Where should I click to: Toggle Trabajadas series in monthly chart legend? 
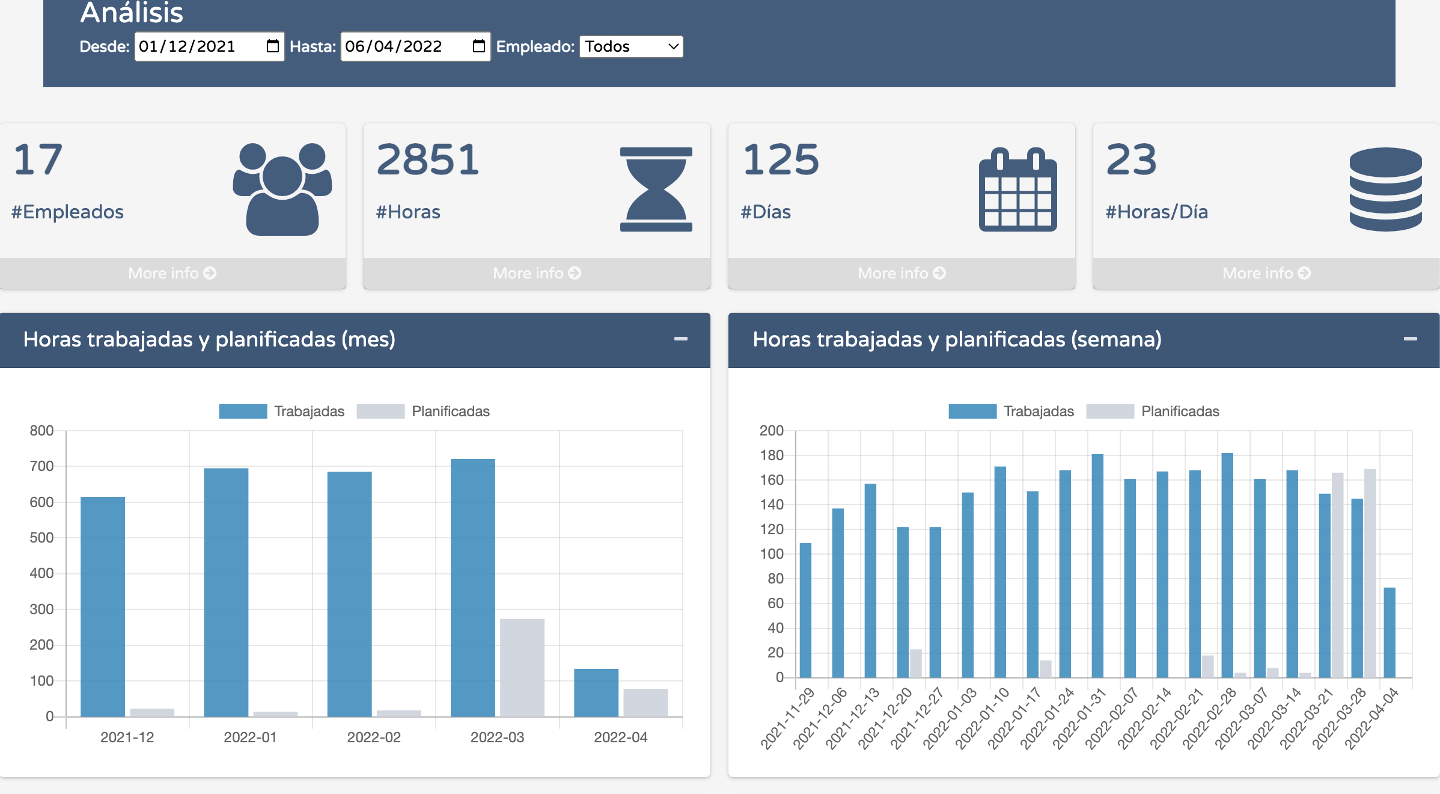282,411
